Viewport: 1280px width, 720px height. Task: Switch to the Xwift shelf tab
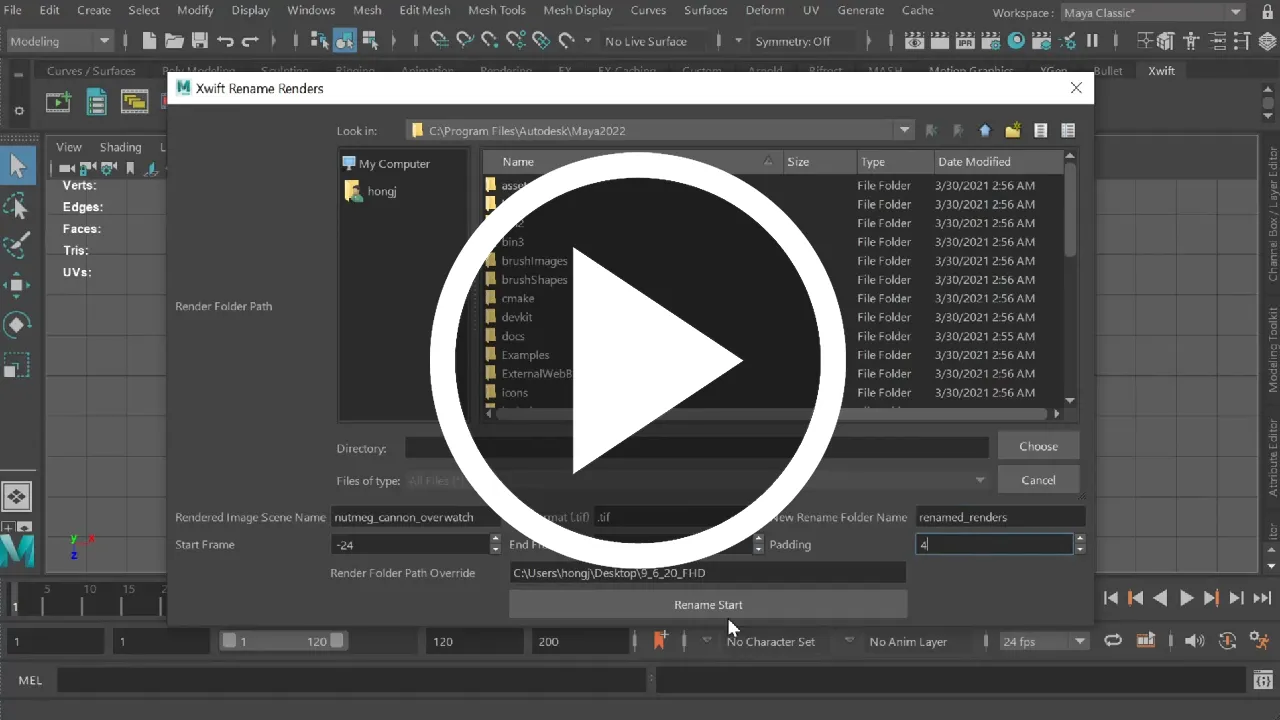click(x=1161, y=71)
